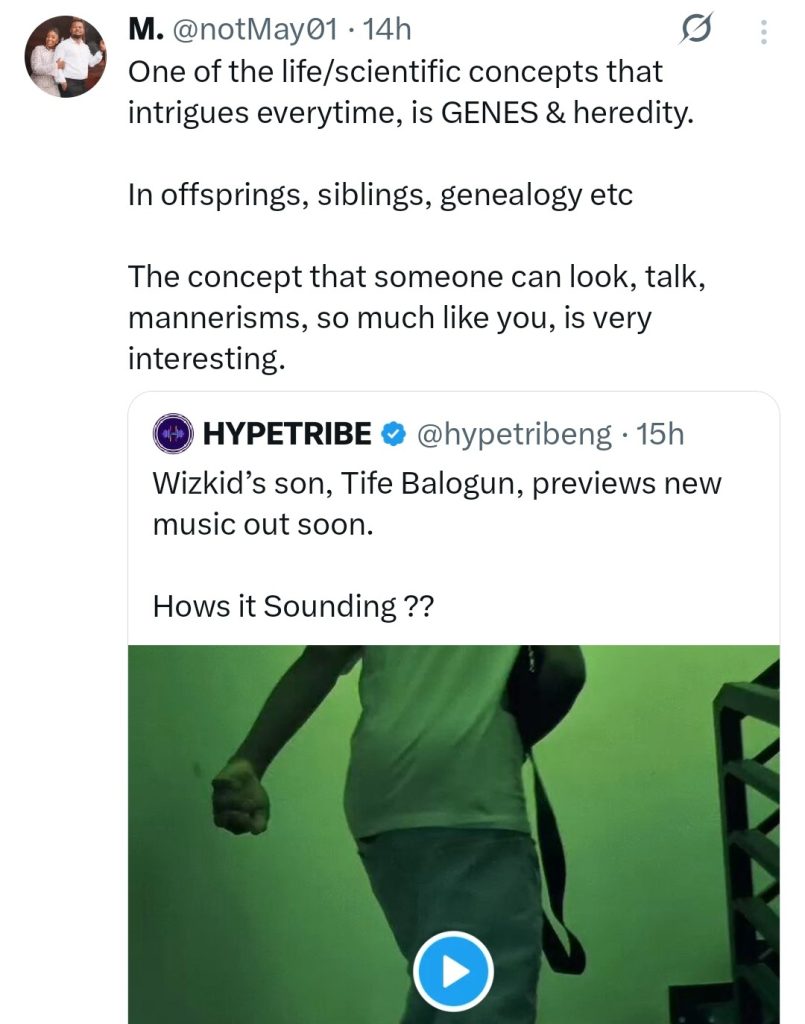Click the "14h" tweet timestamp
This screenshot has height=1024, width=805.
coord(387,31)
